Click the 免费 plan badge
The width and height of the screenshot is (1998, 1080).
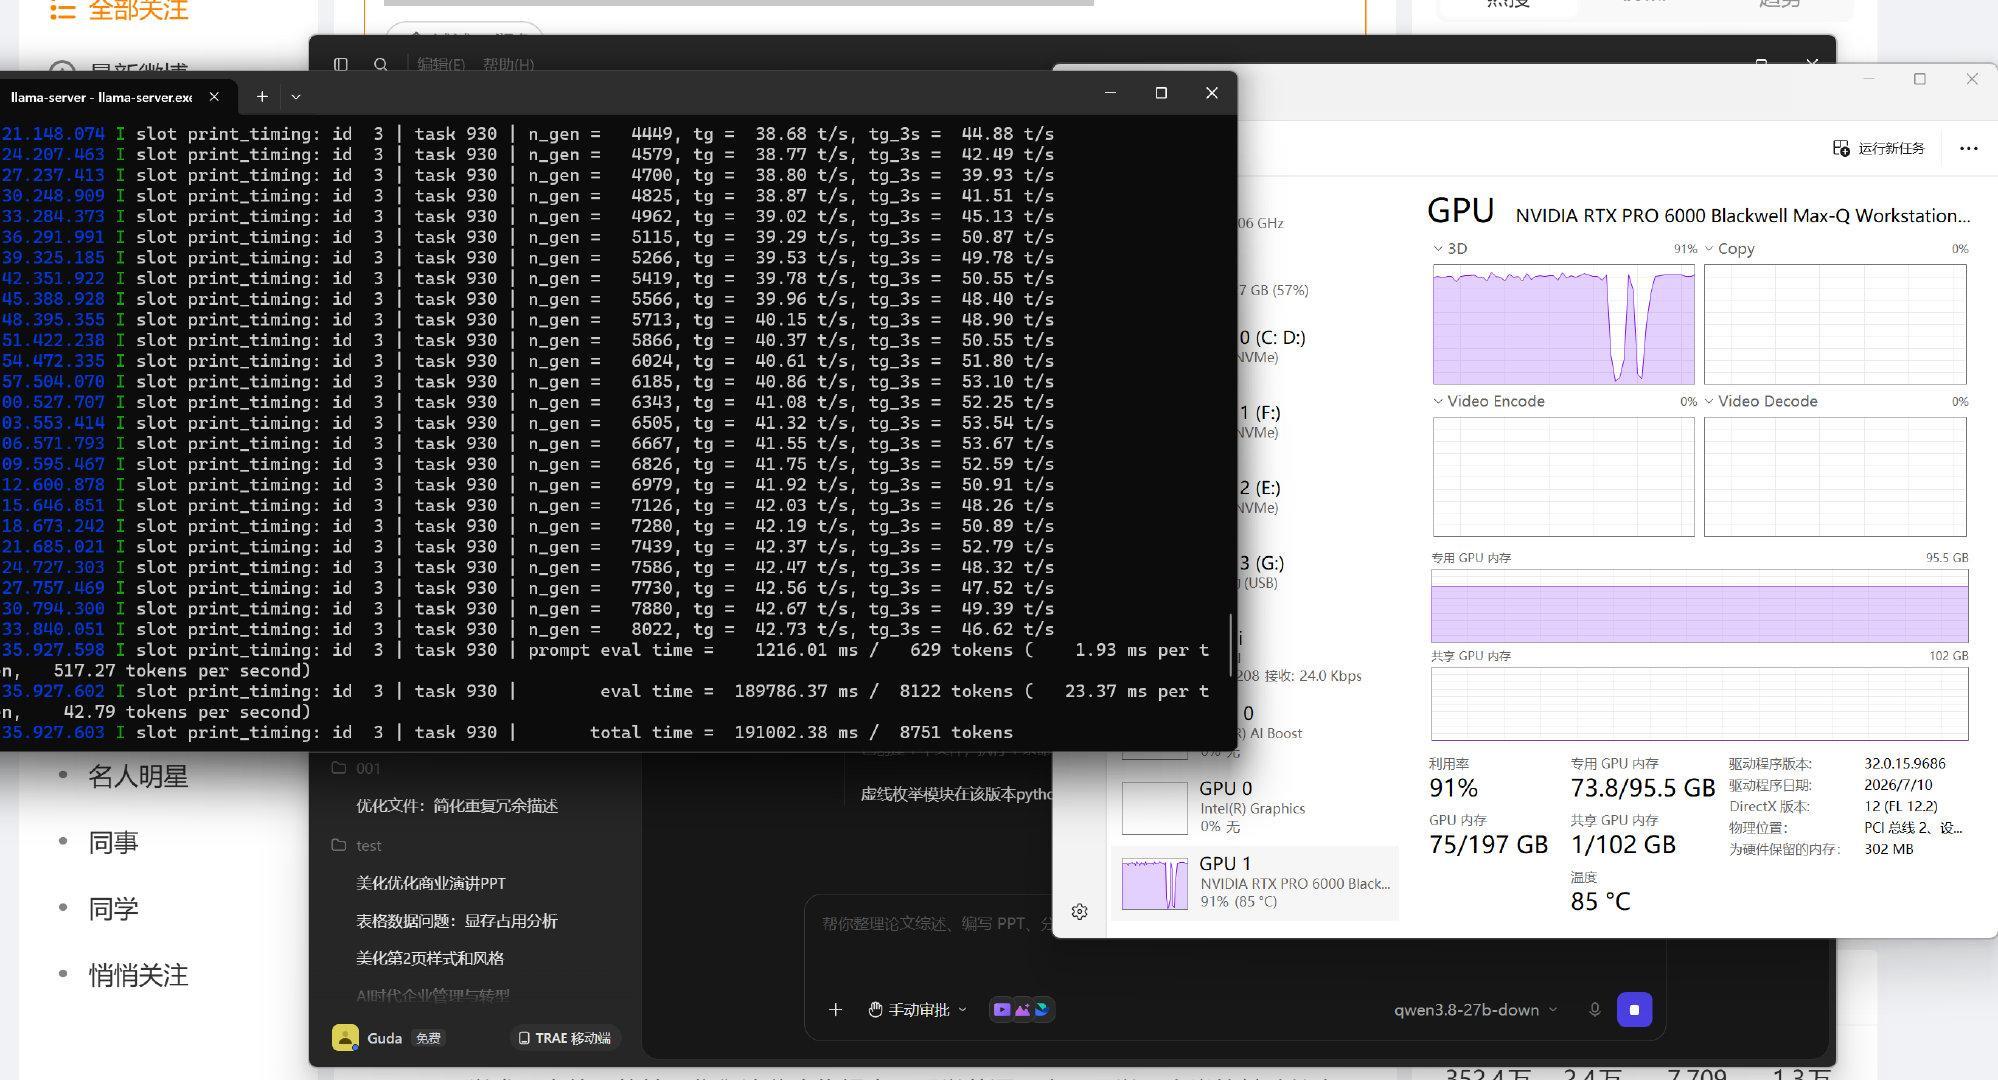pyautogui.click(x=428, y=1038)
